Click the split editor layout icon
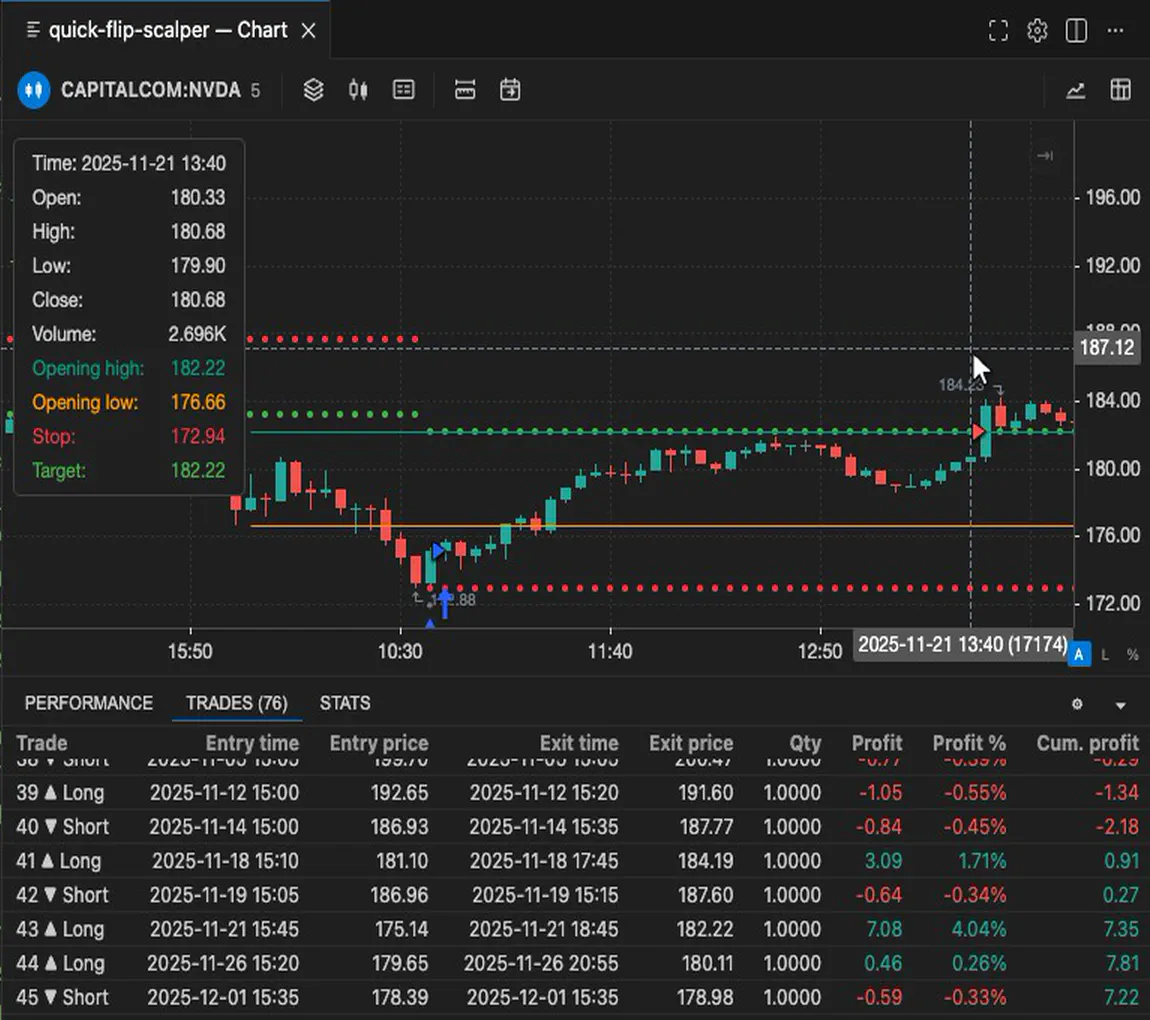The width and height of the screenshot is (1150, 1020). (1076, 31)
